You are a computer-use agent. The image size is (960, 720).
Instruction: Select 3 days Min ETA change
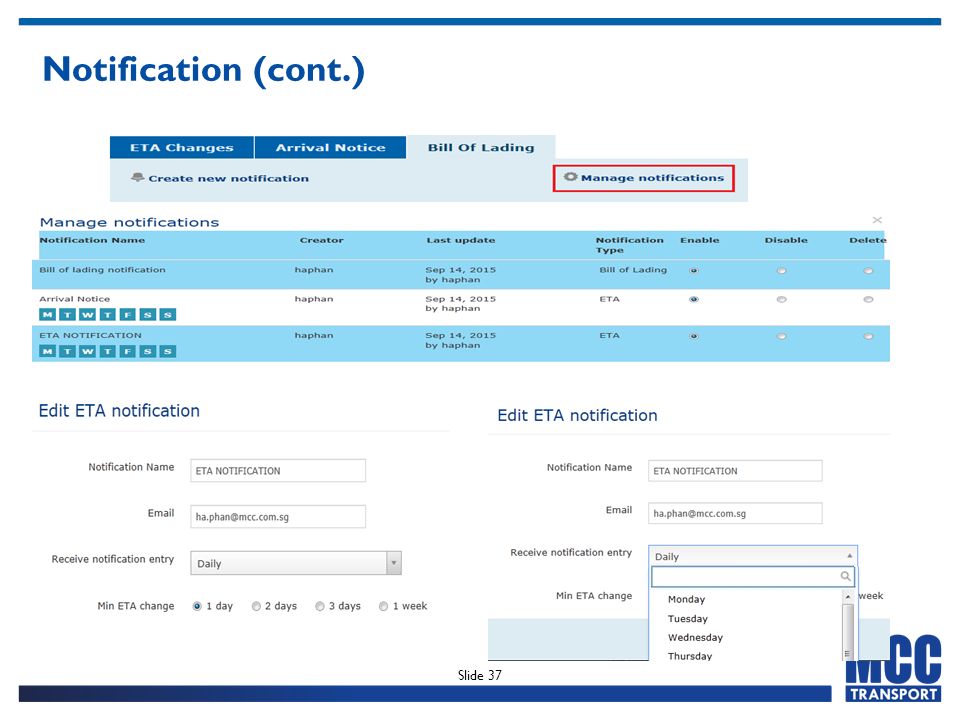pos(320,606)
